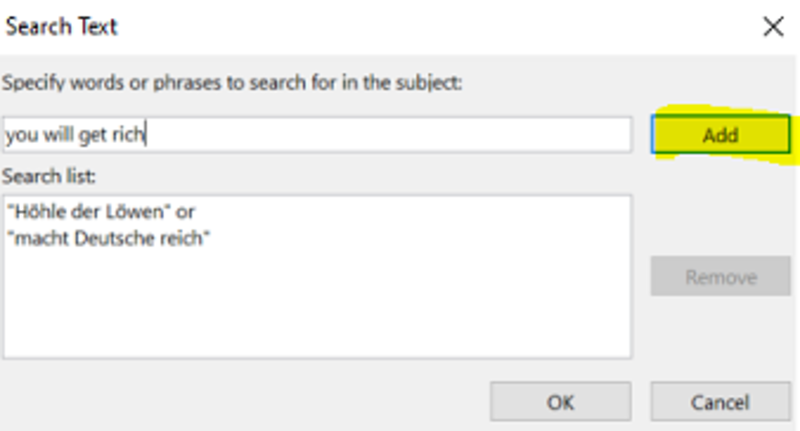Click the "or" connector in search list
This screenshot has width=800, height=431.
click(185, 212)
